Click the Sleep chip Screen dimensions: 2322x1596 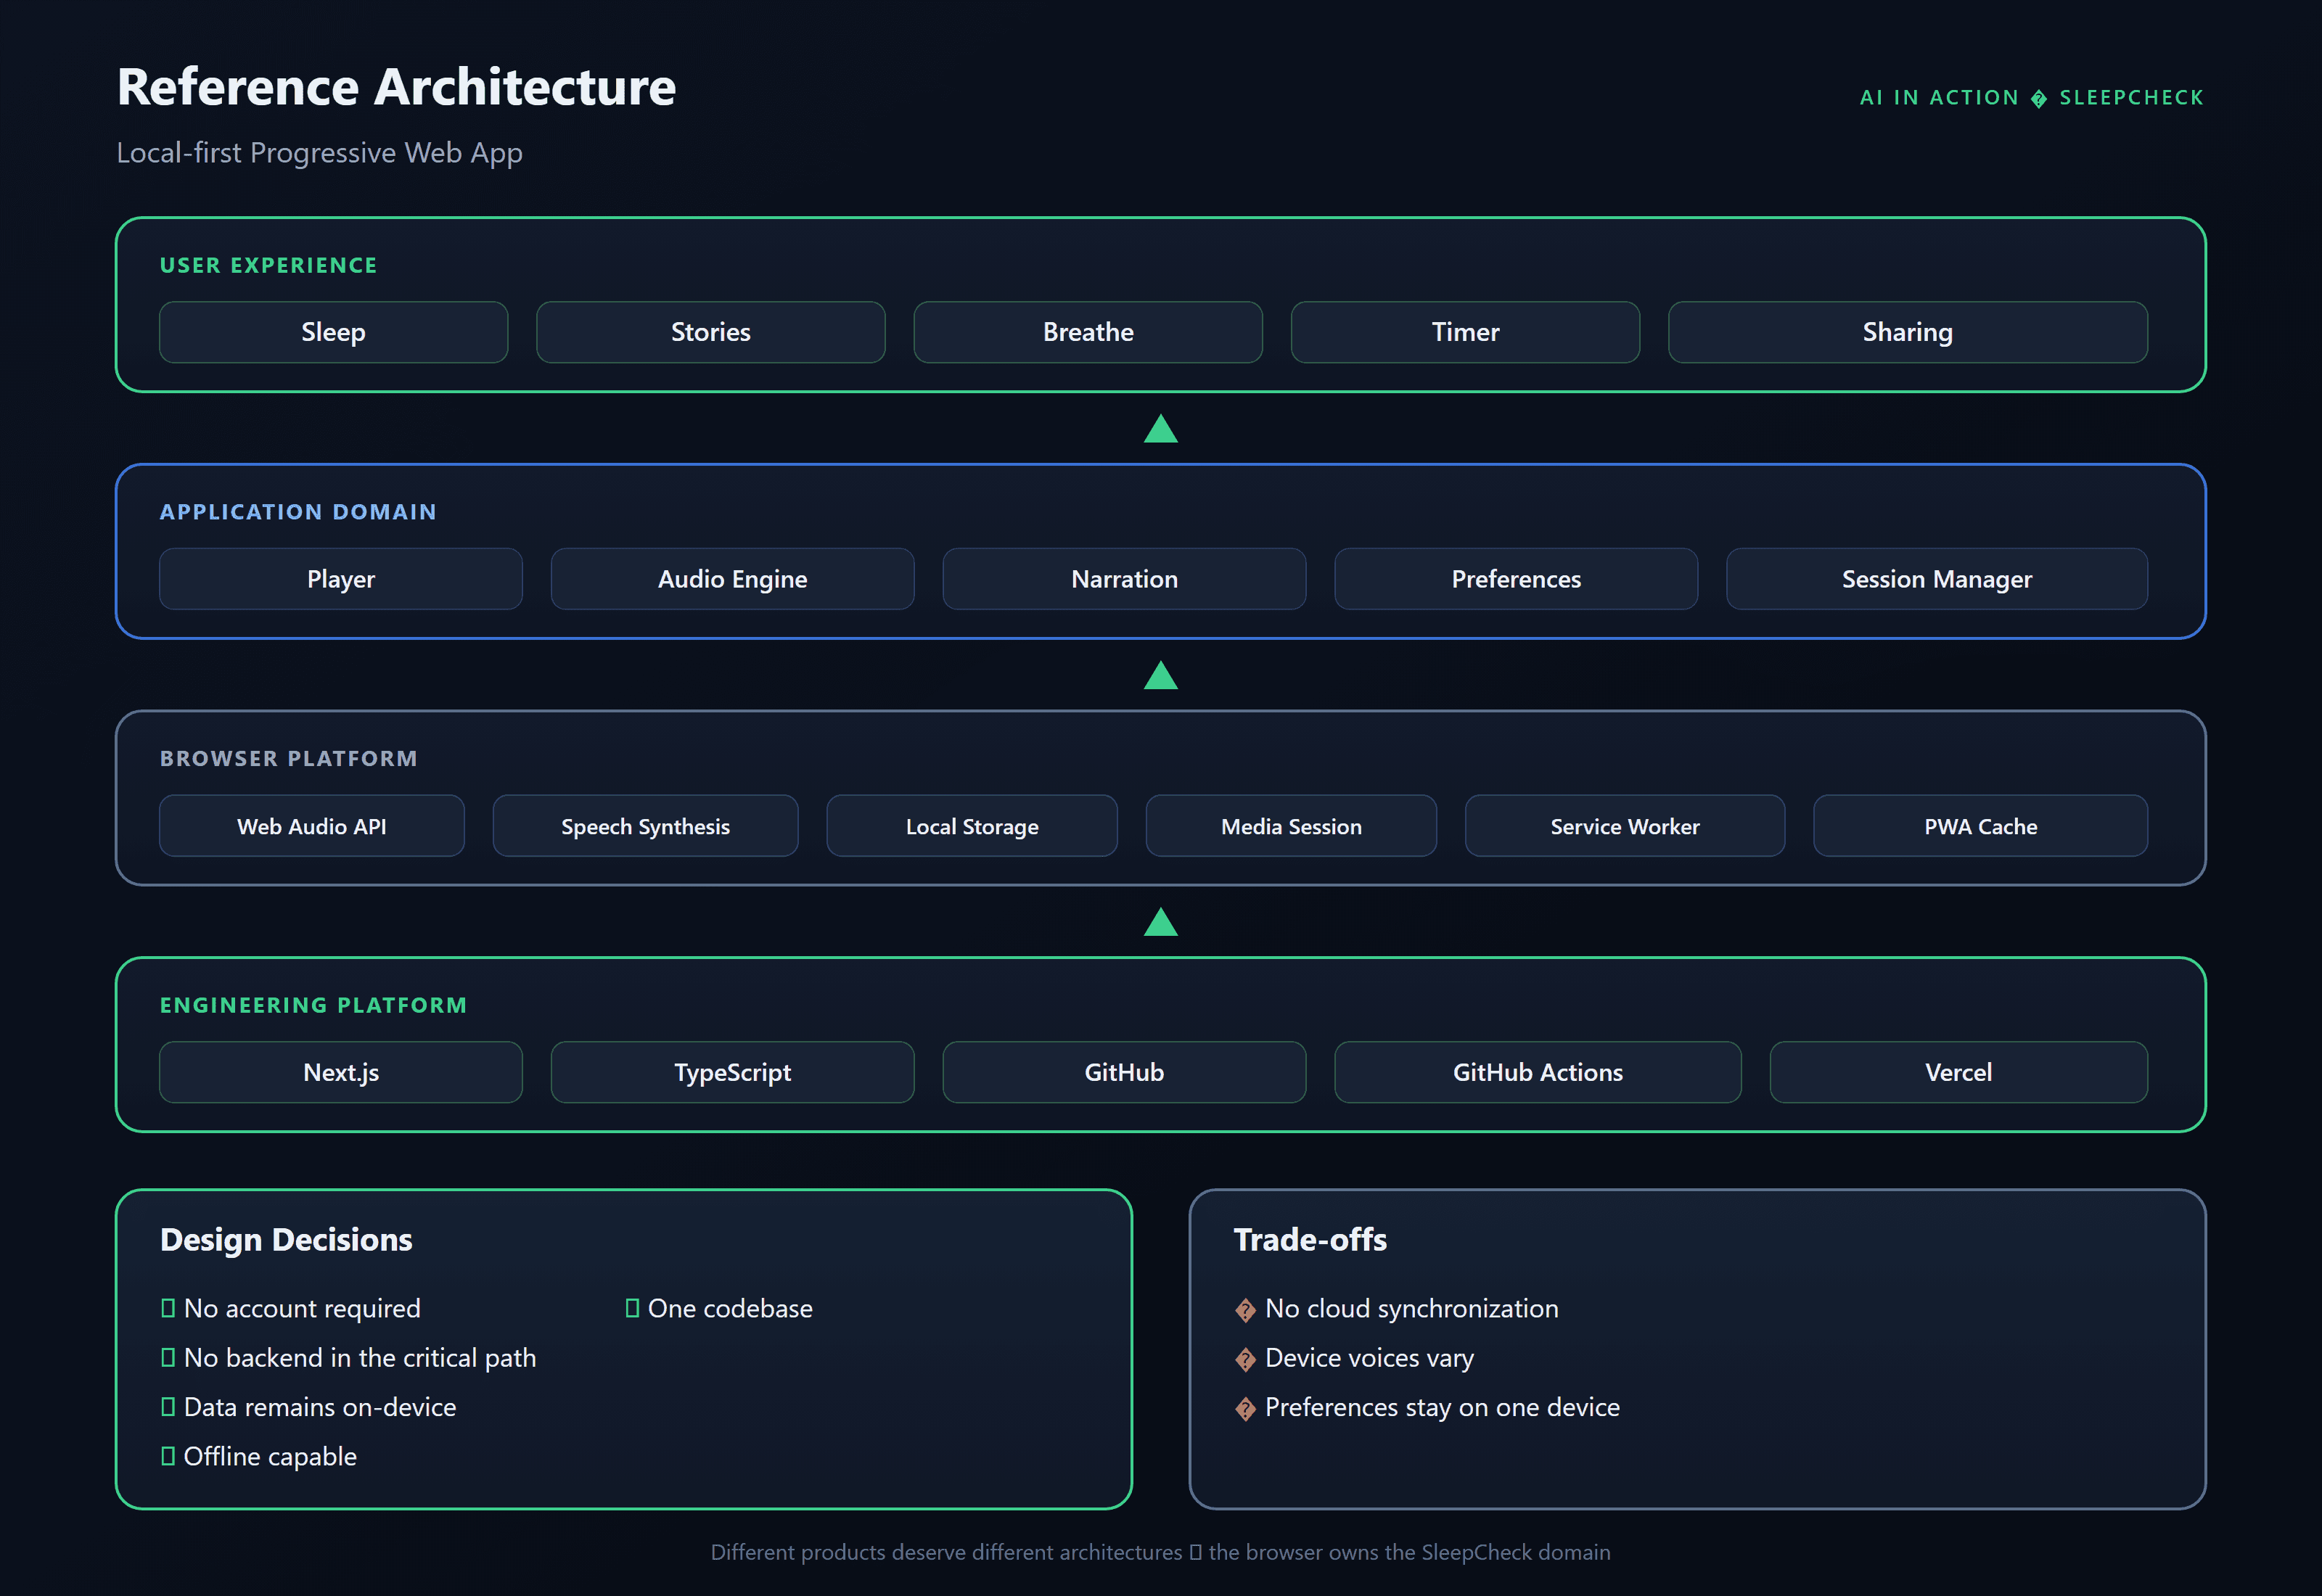[333, 332]
